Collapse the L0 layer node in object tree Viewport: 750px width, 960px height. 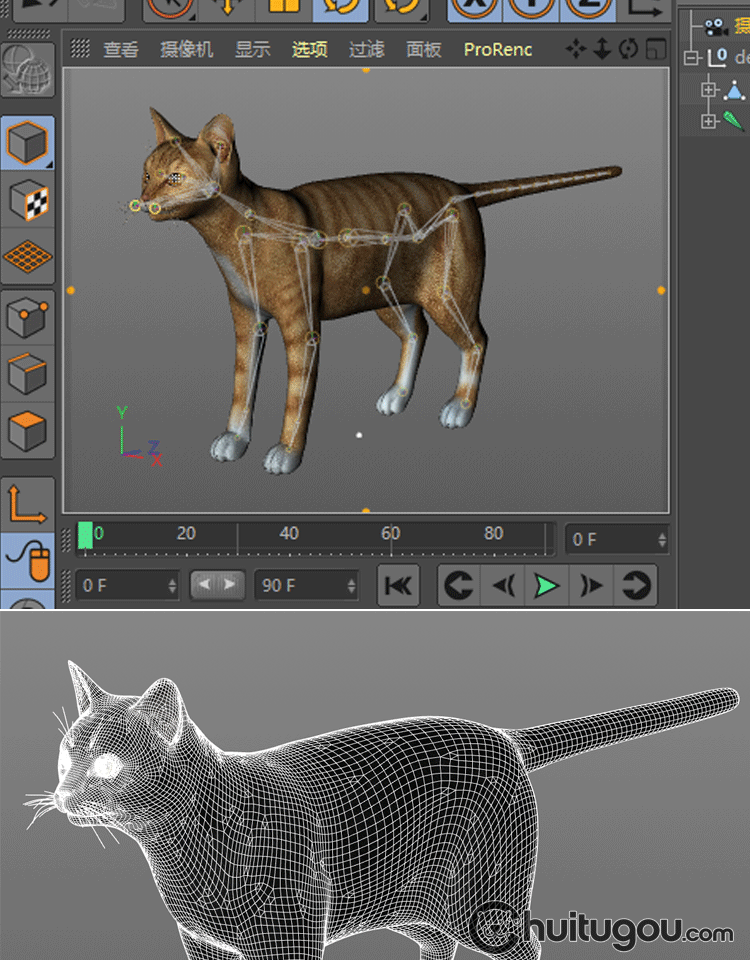click(x=690, y=58)
